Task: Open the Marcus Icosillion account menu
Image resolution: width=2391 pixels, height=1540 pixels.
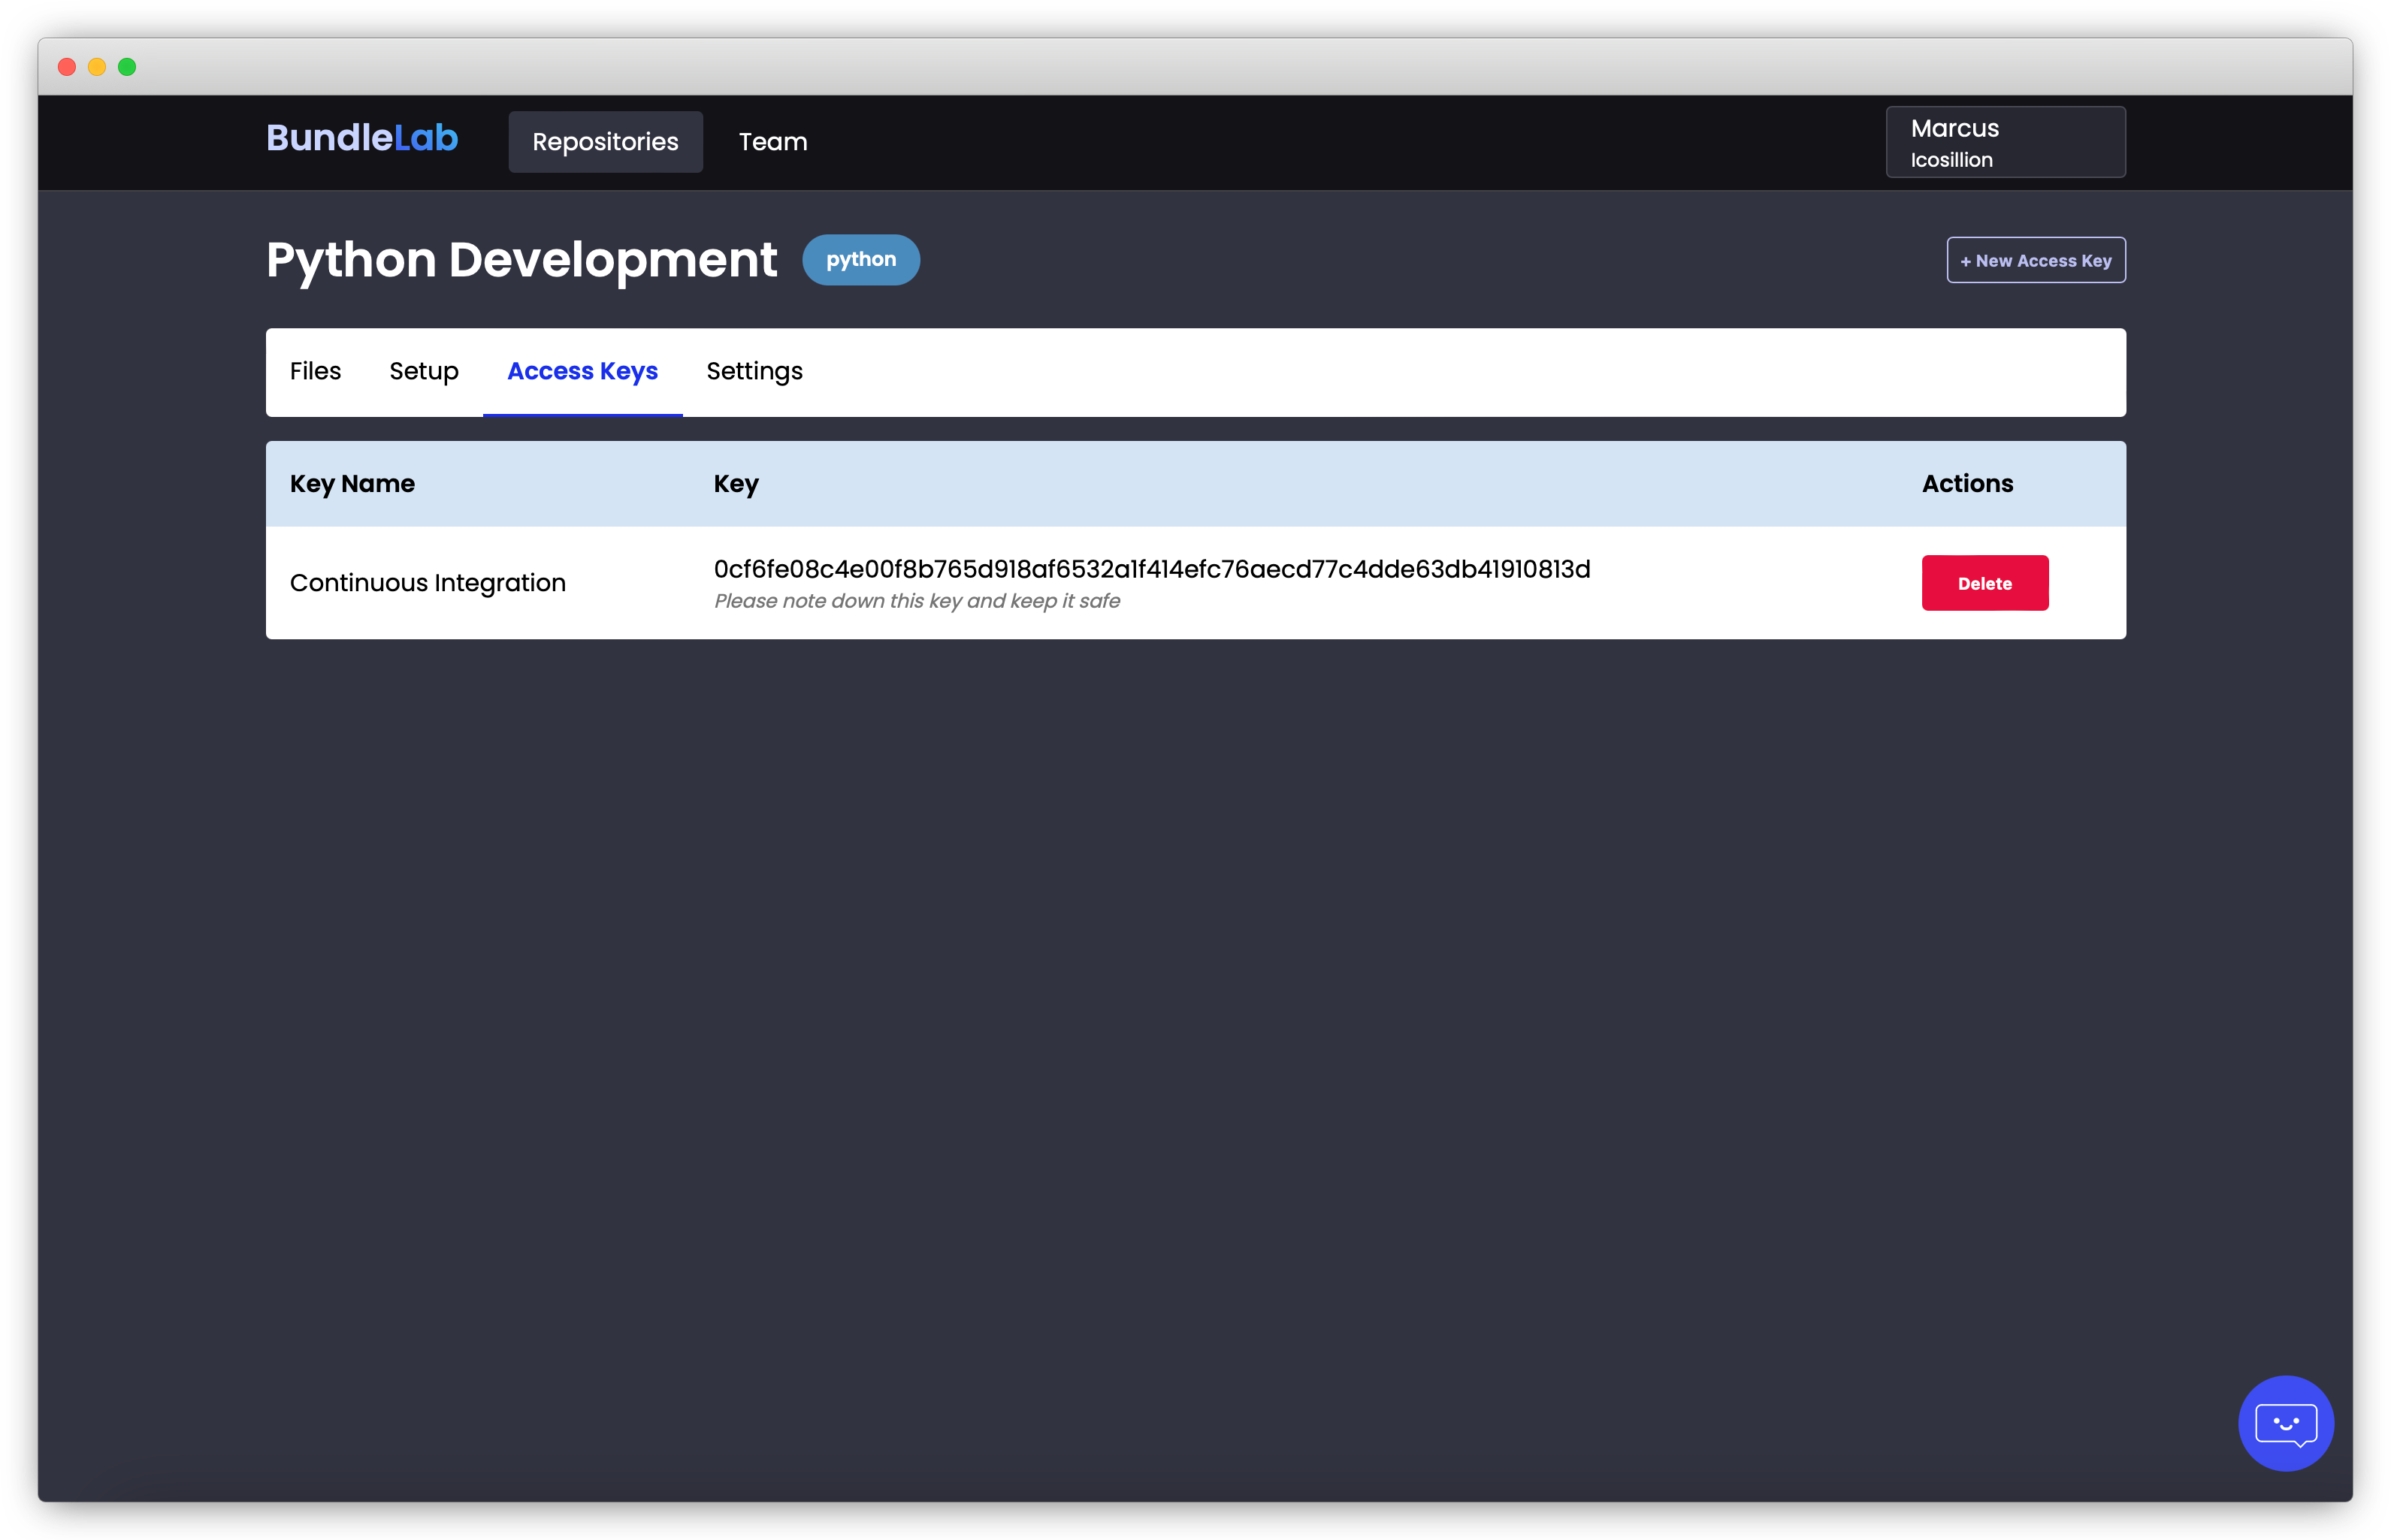Action: click(2004, 142)
